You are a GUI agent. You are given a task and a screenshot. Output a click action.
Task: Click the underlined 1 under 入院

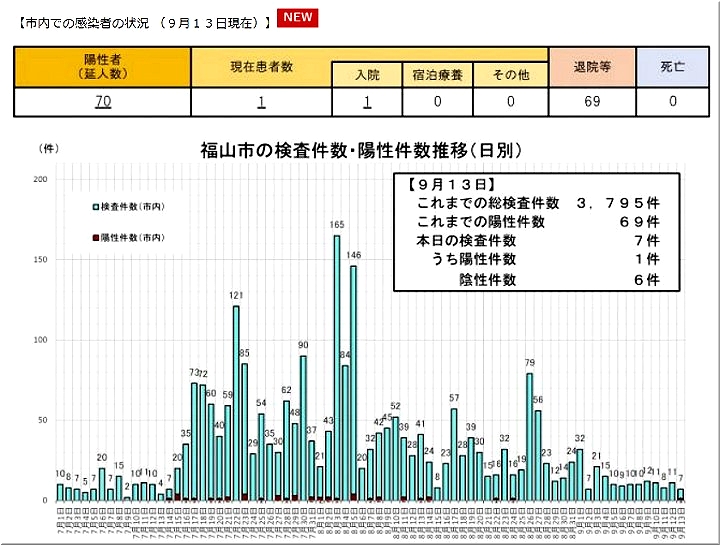367,102
